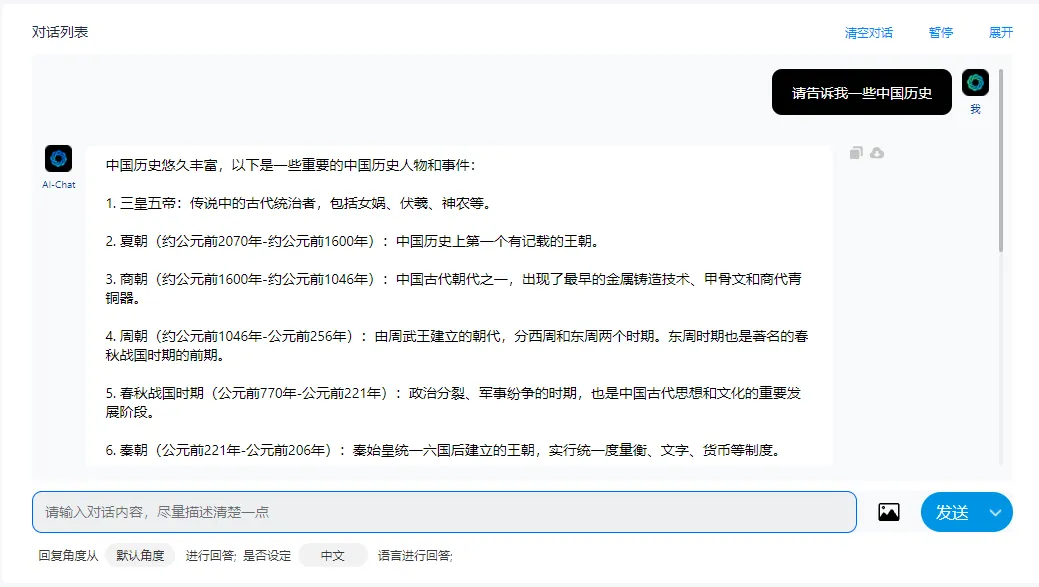The height and width of the screenshot is (587, 1039).
Task: Click the AI-Chat name label under avatar
Action: [59, 184]
